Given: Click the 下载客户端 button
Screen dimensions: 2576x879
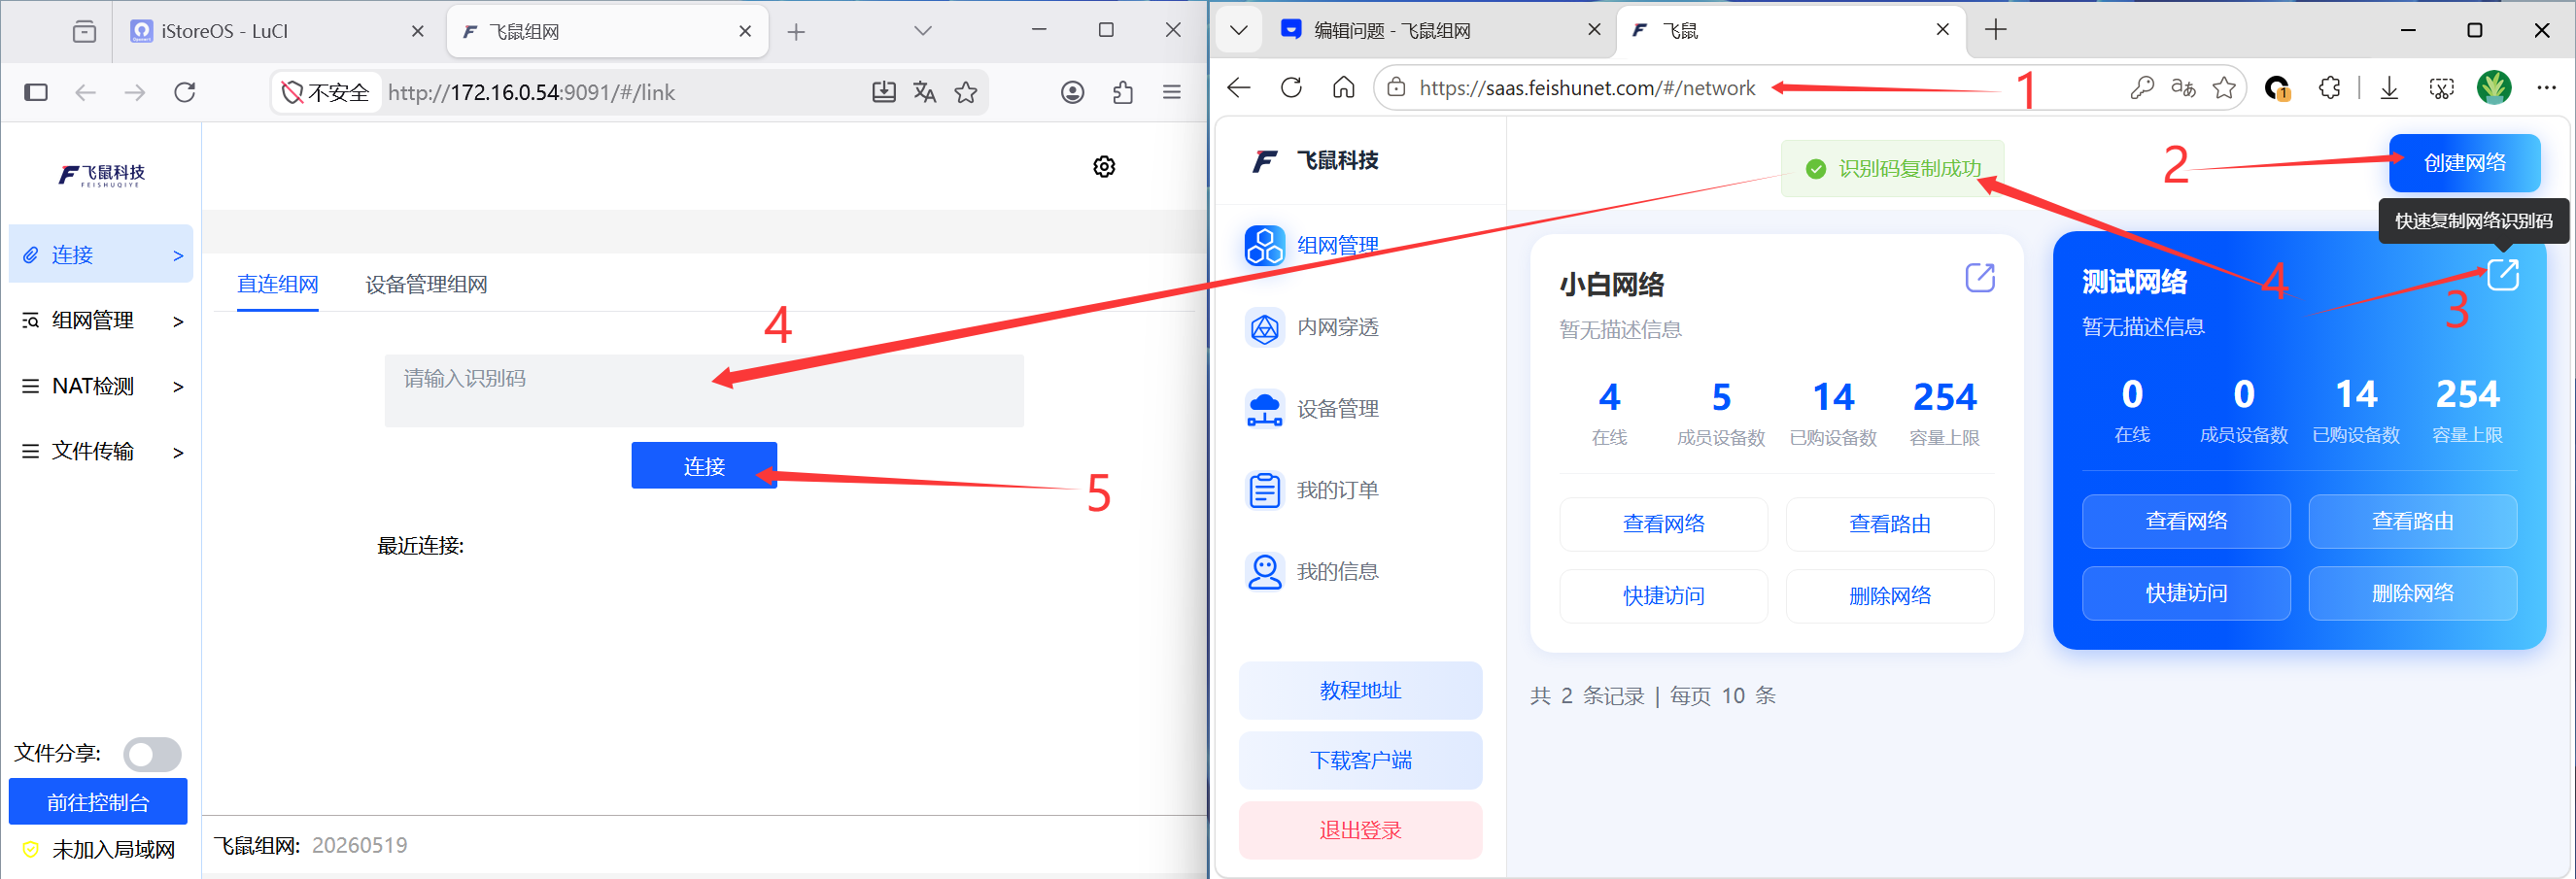Looking at the screenshot, I should coord(1360,760).
